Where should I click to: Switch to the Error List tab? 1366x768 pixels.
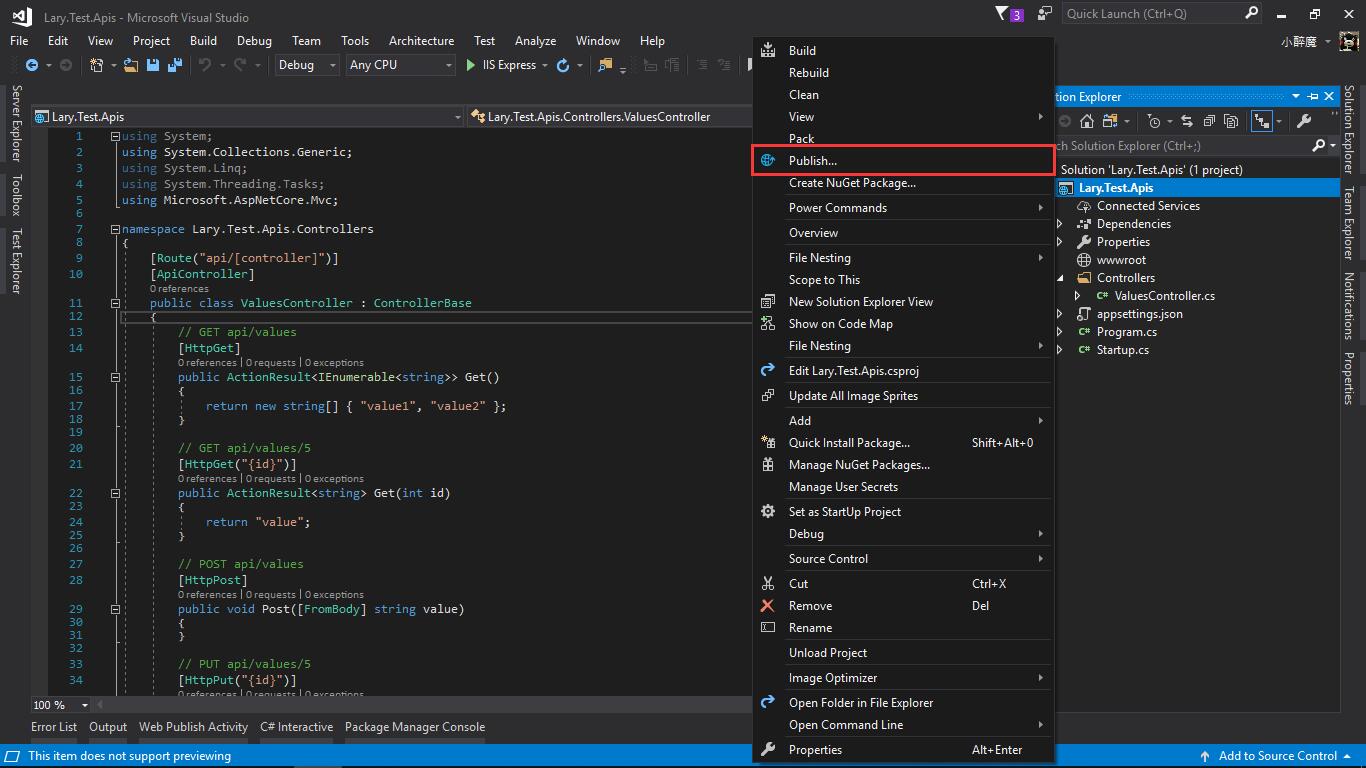54,727
